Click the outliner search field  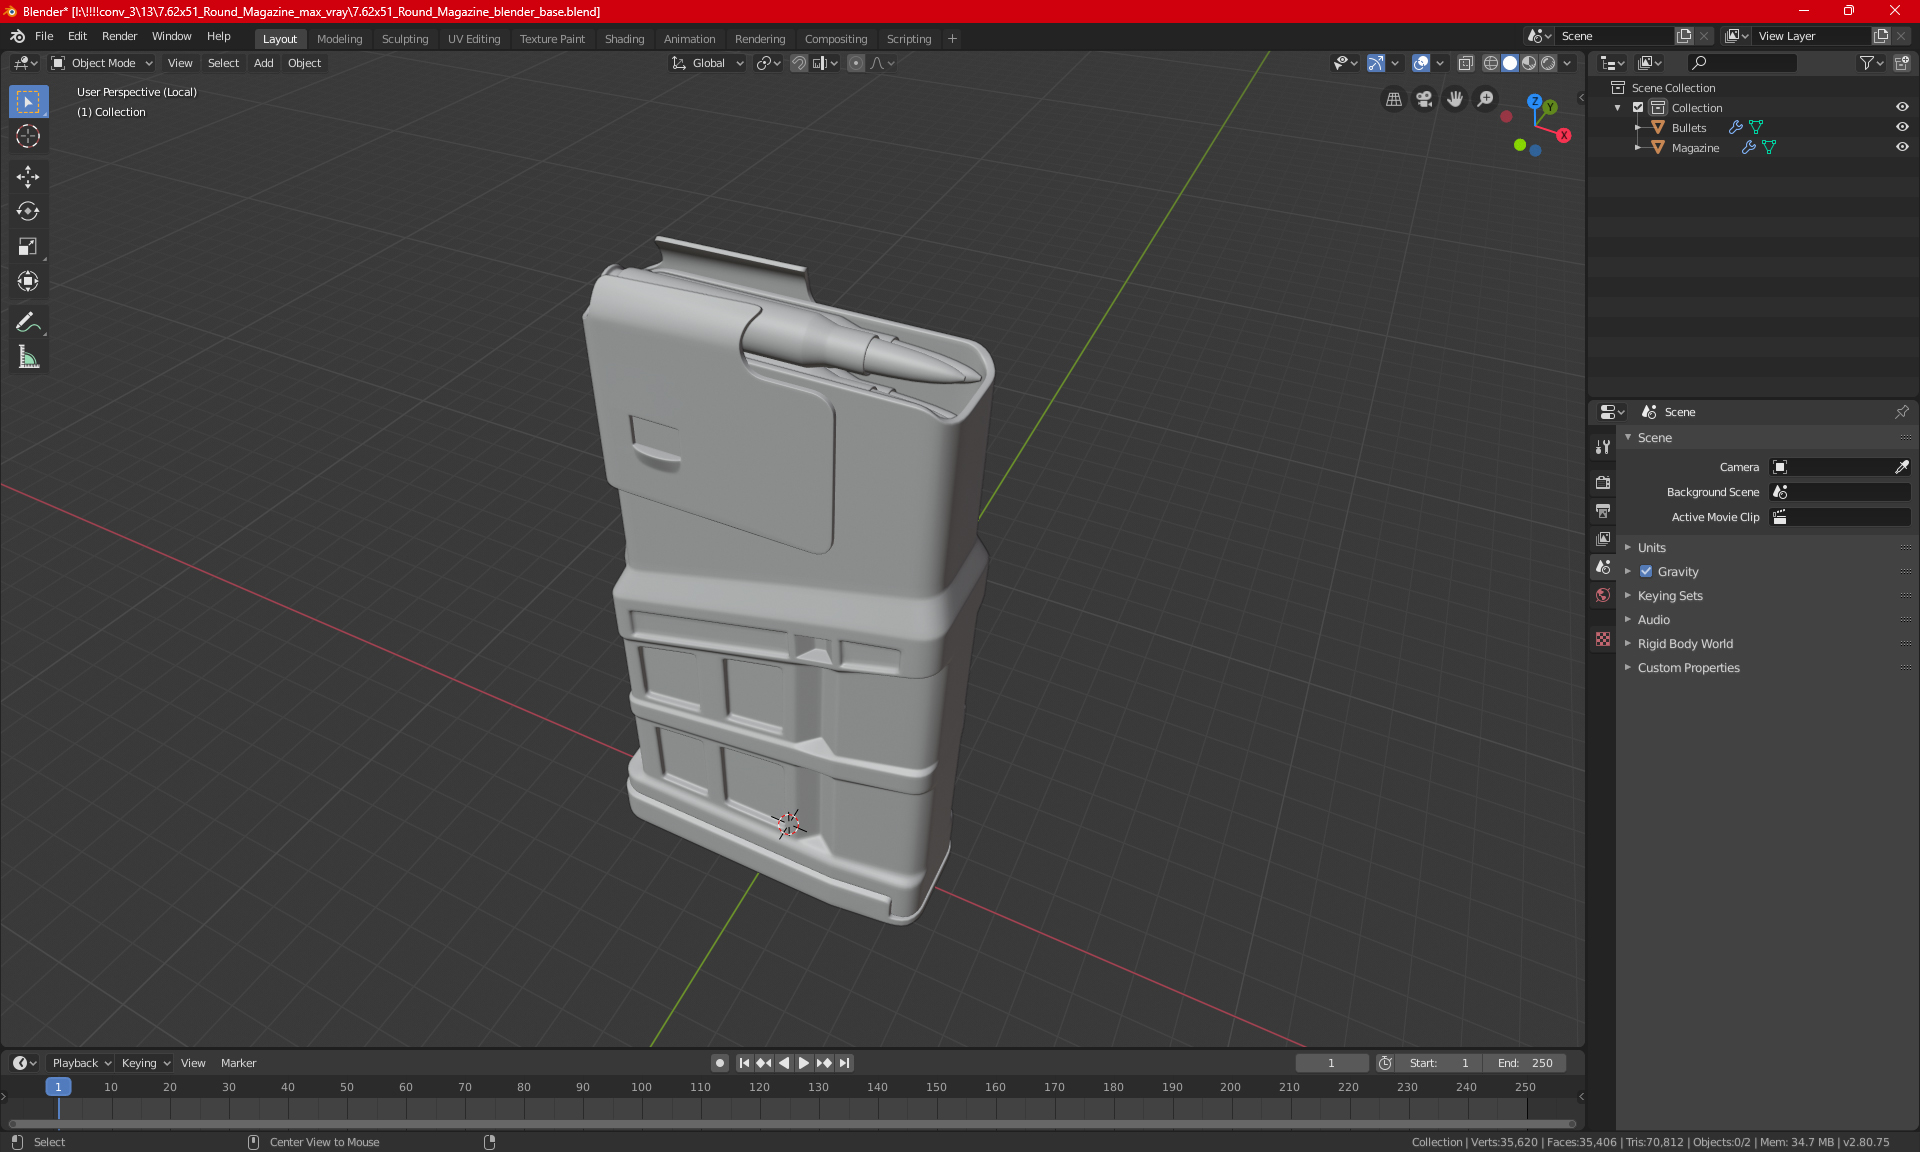(1741, 63)
